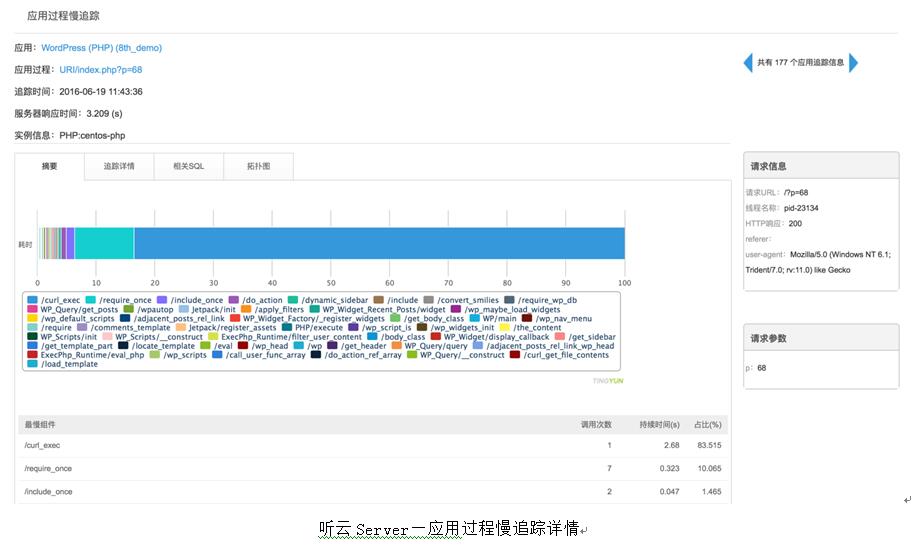Toggle ExecPhp_Runtime/eval_php legend swatch

(x=33, y=355)
